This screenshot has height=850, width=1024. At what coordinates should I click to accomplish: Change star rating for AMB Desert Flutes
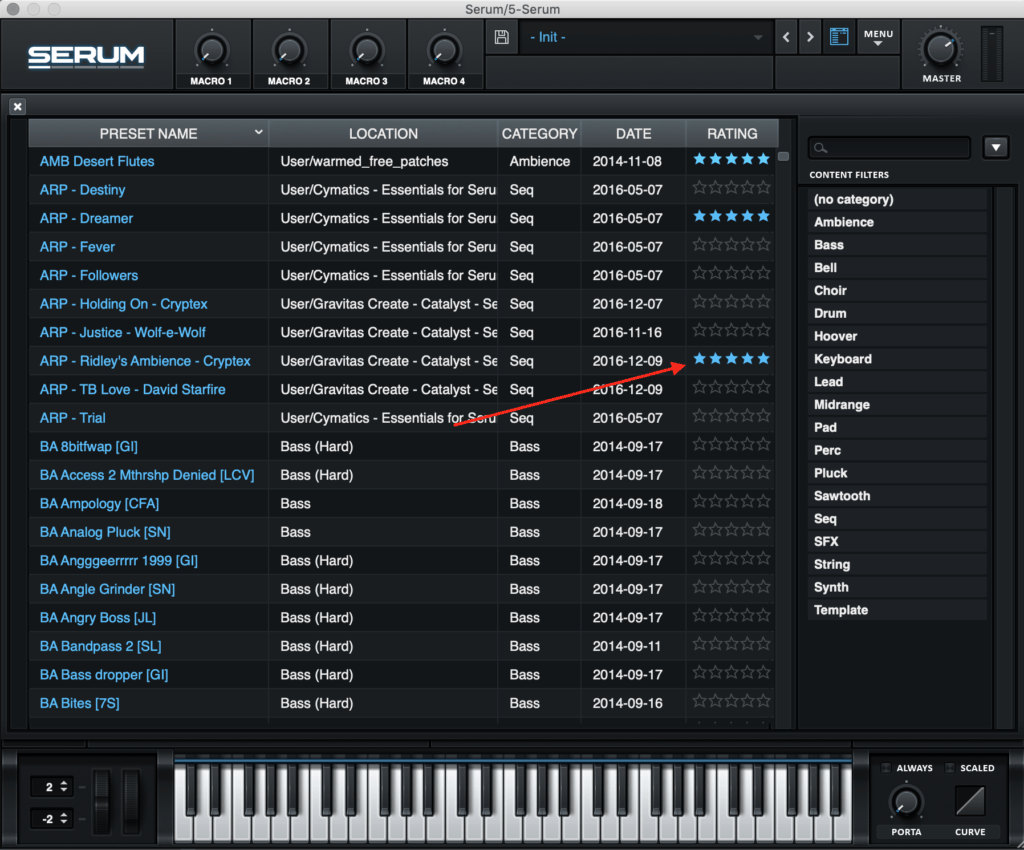[731, 159]
